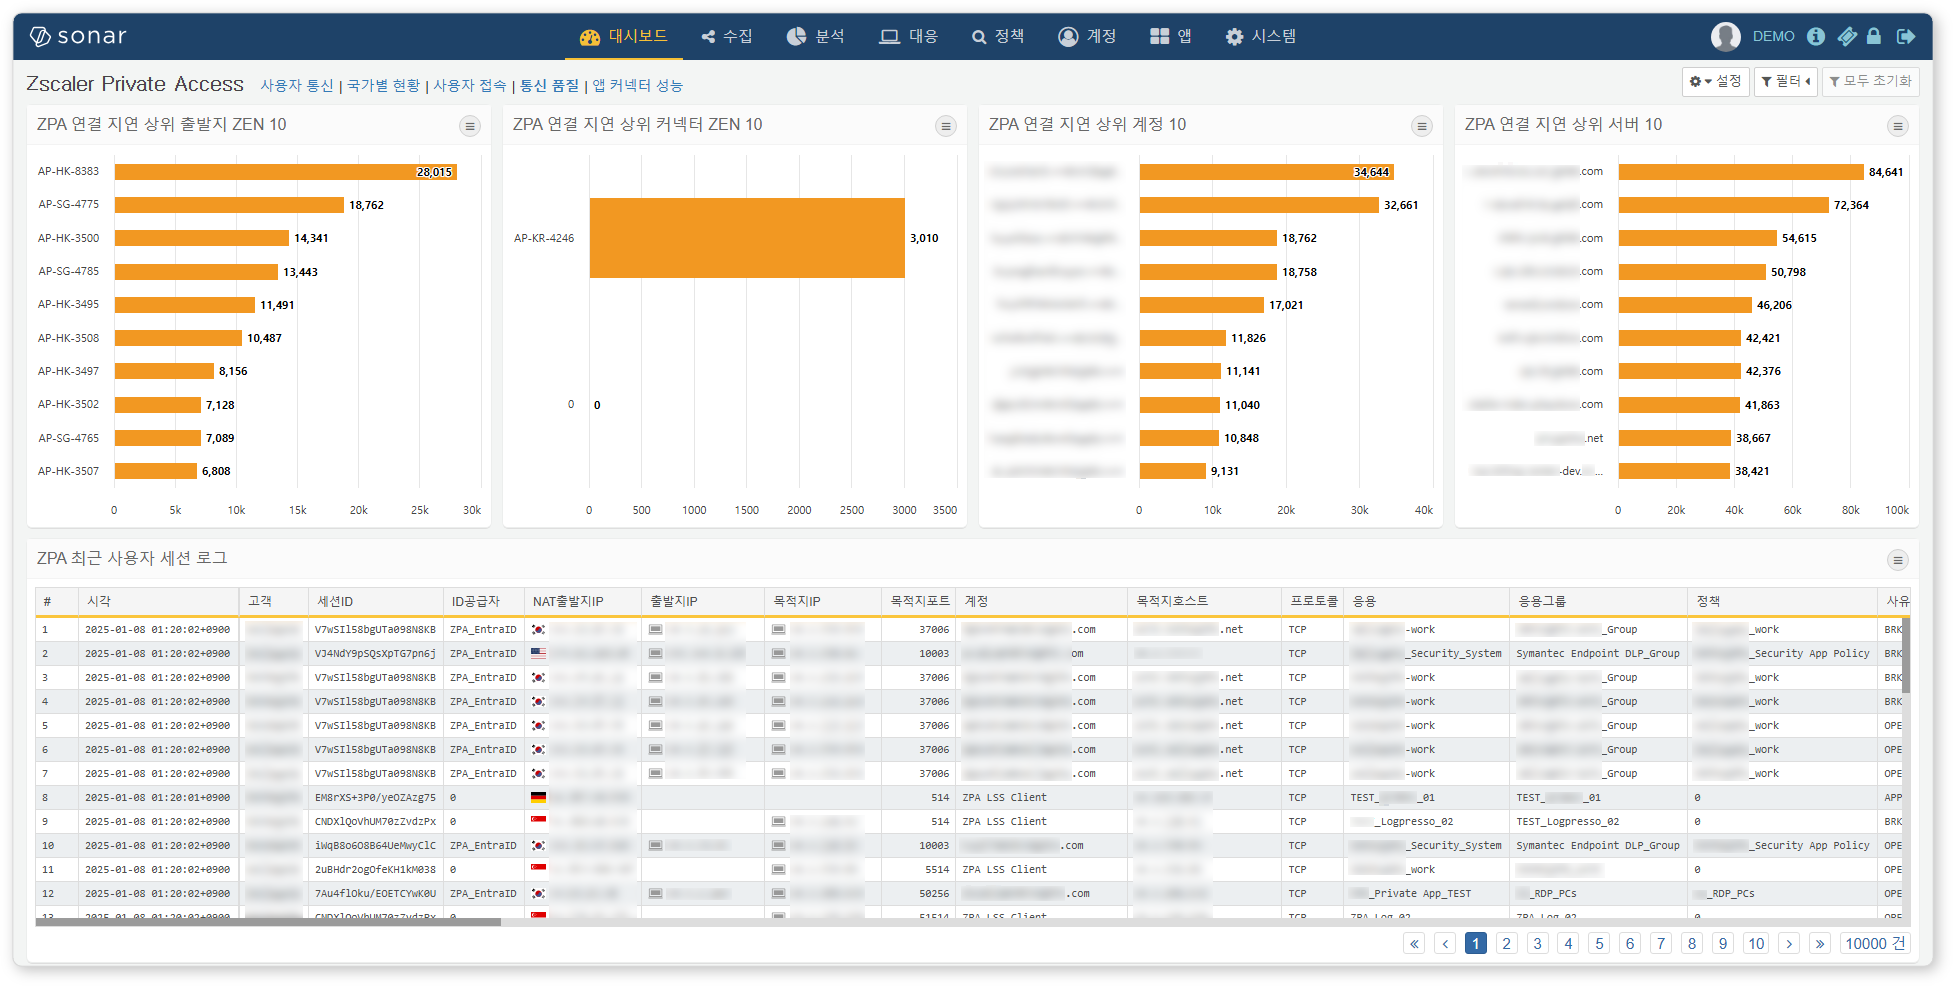Click 출발지IP host icon in row 1

tap(655, 630)
